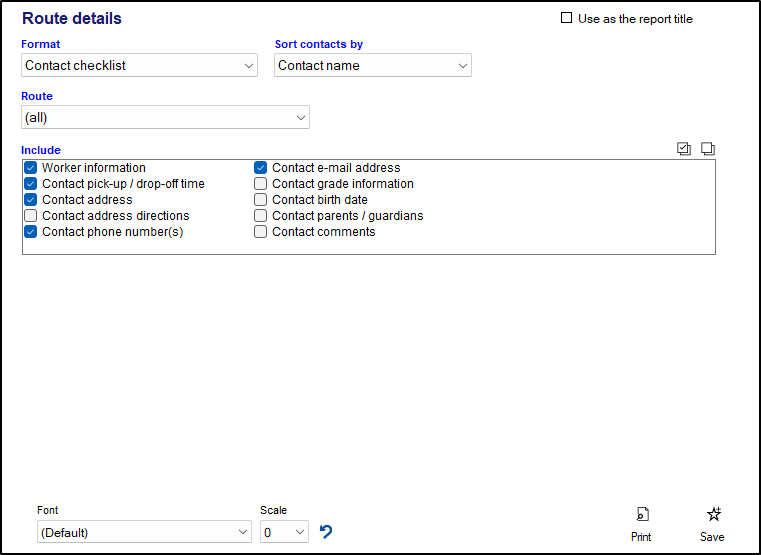761x555 pixels.
Task: Enable Contact grade information
Action: pyautogui.click(x=261, y=184)
